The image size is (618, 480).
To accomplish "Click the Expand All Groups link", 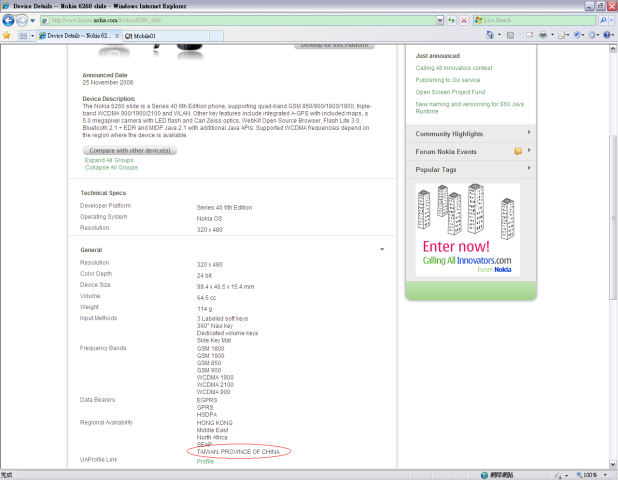I will pyautogui.click(x=109, y=160).
